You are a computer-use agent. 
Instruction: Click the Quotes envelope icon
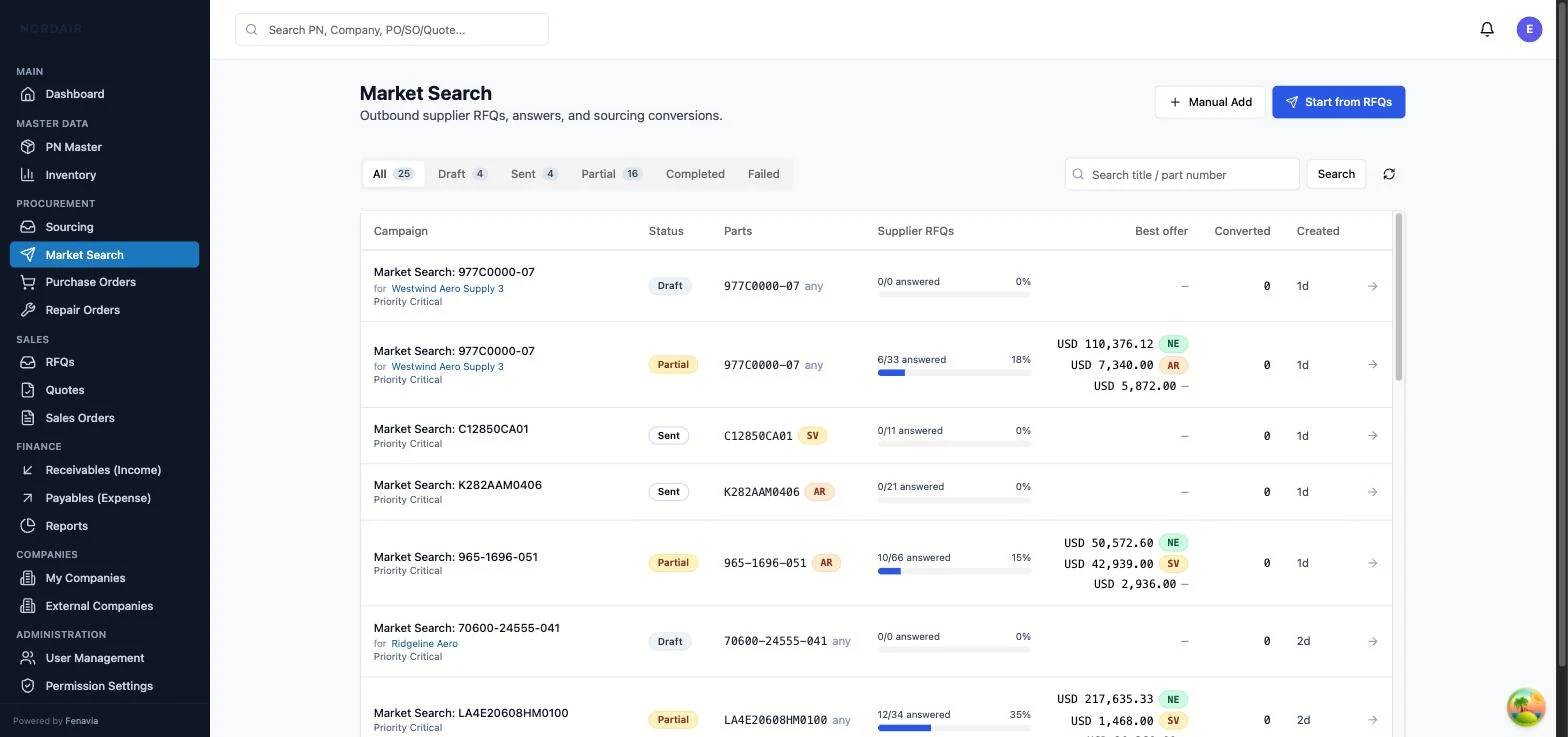28,390
